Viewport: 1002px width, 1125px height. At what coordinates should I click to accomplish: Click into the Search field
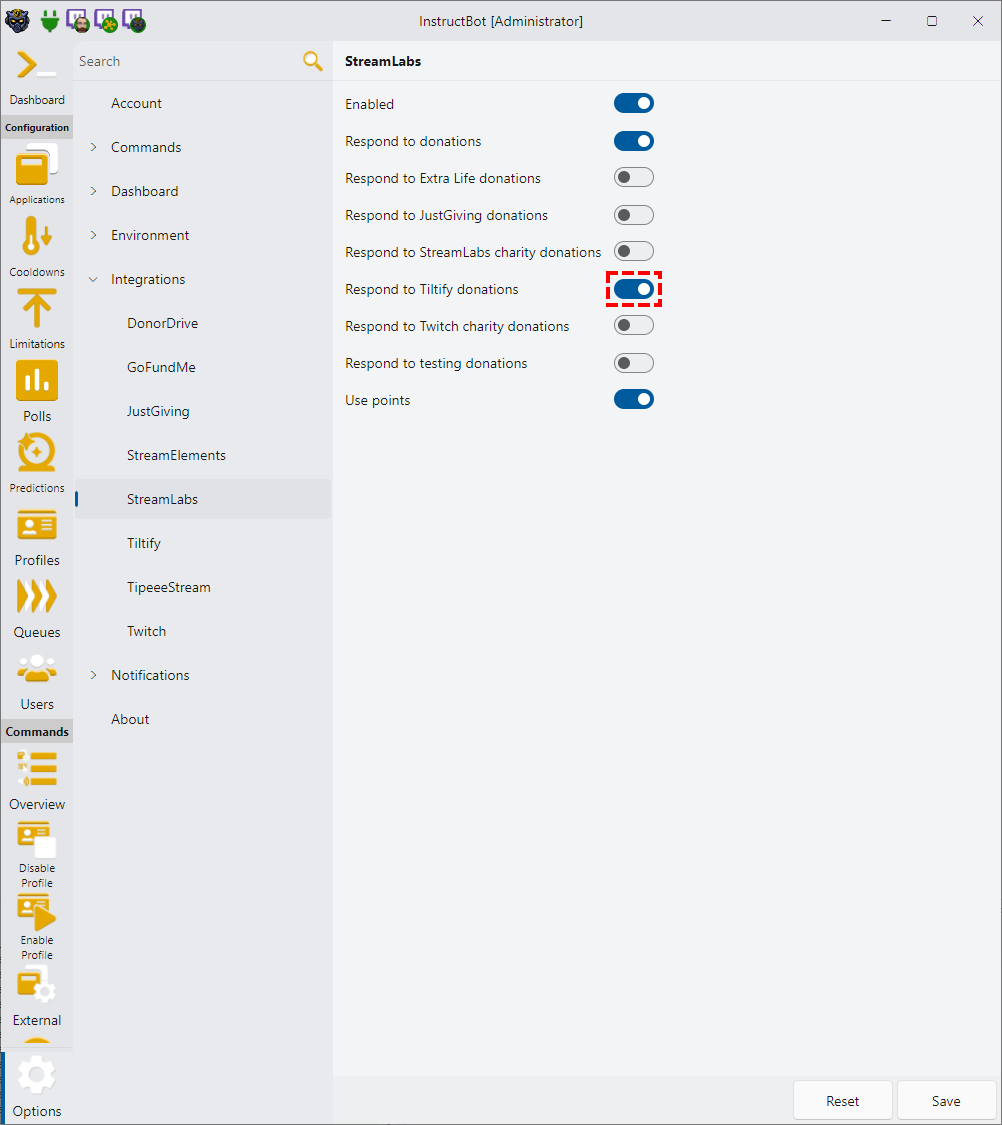186,61
